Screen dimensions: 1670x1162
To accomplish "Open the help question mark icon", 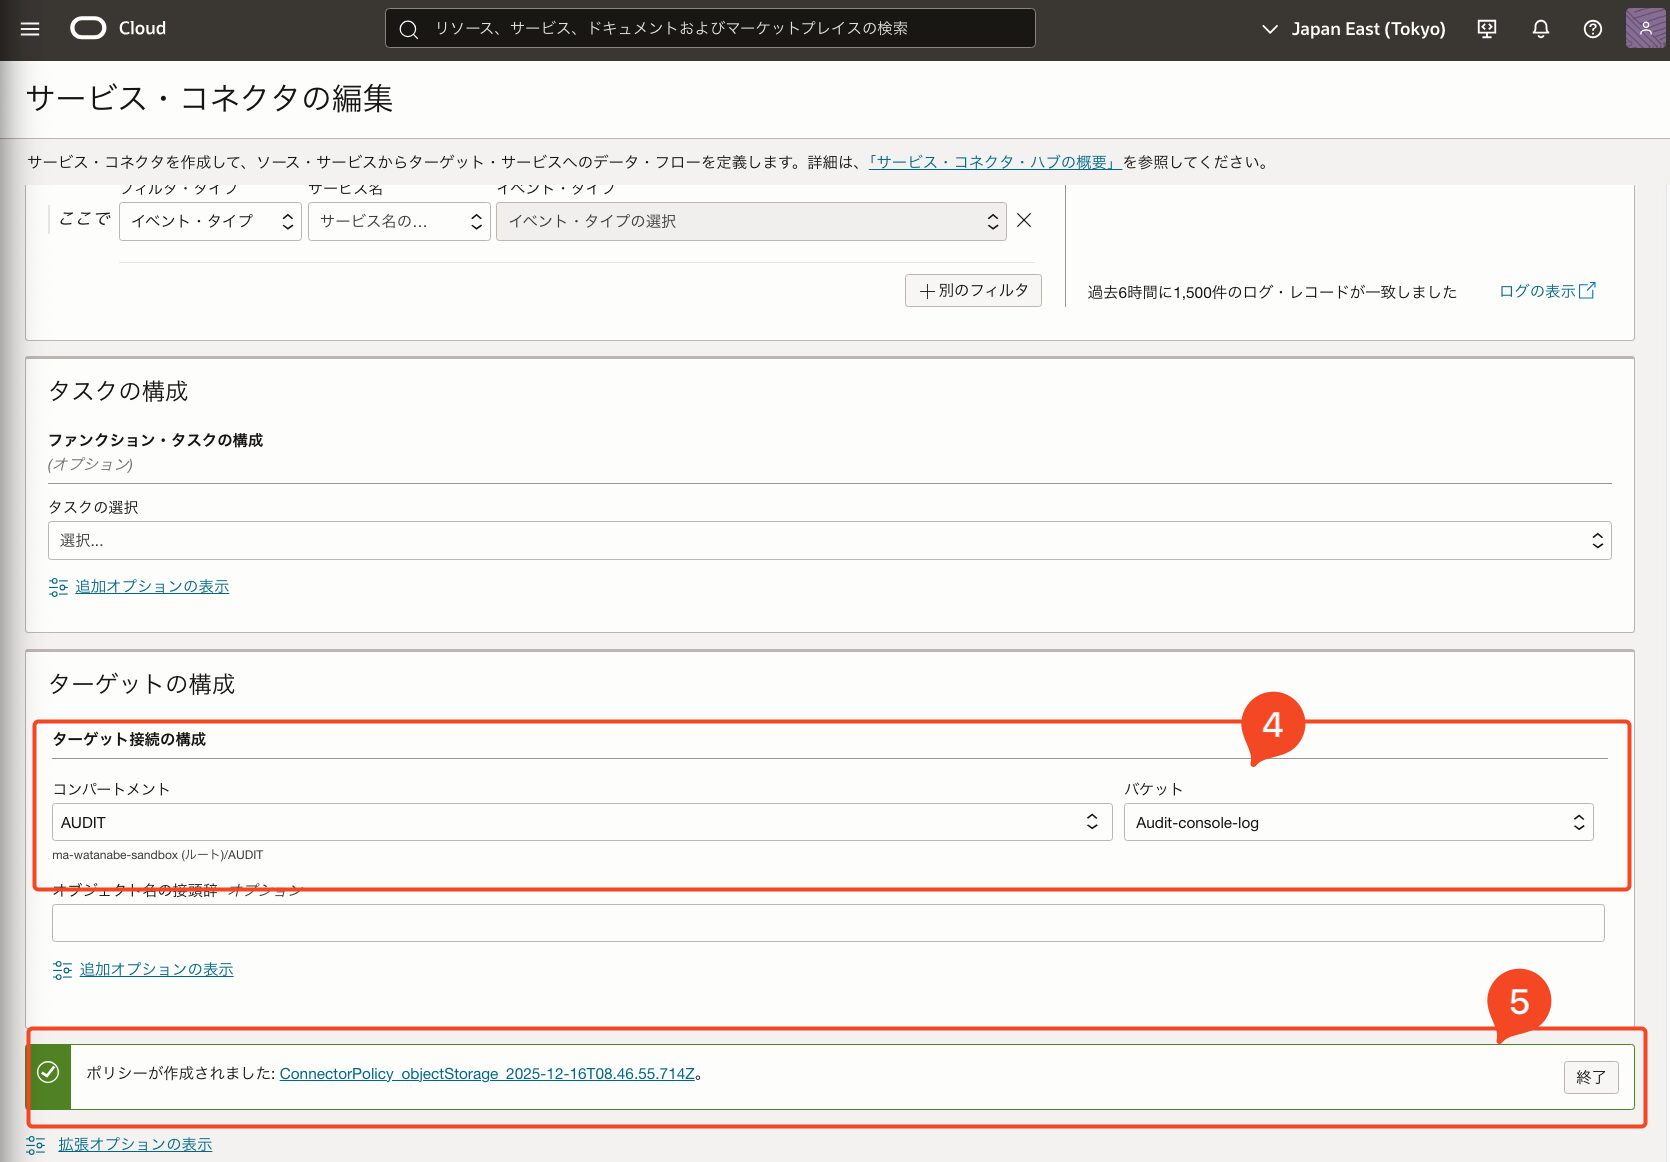I will [x=1593, y=29].
